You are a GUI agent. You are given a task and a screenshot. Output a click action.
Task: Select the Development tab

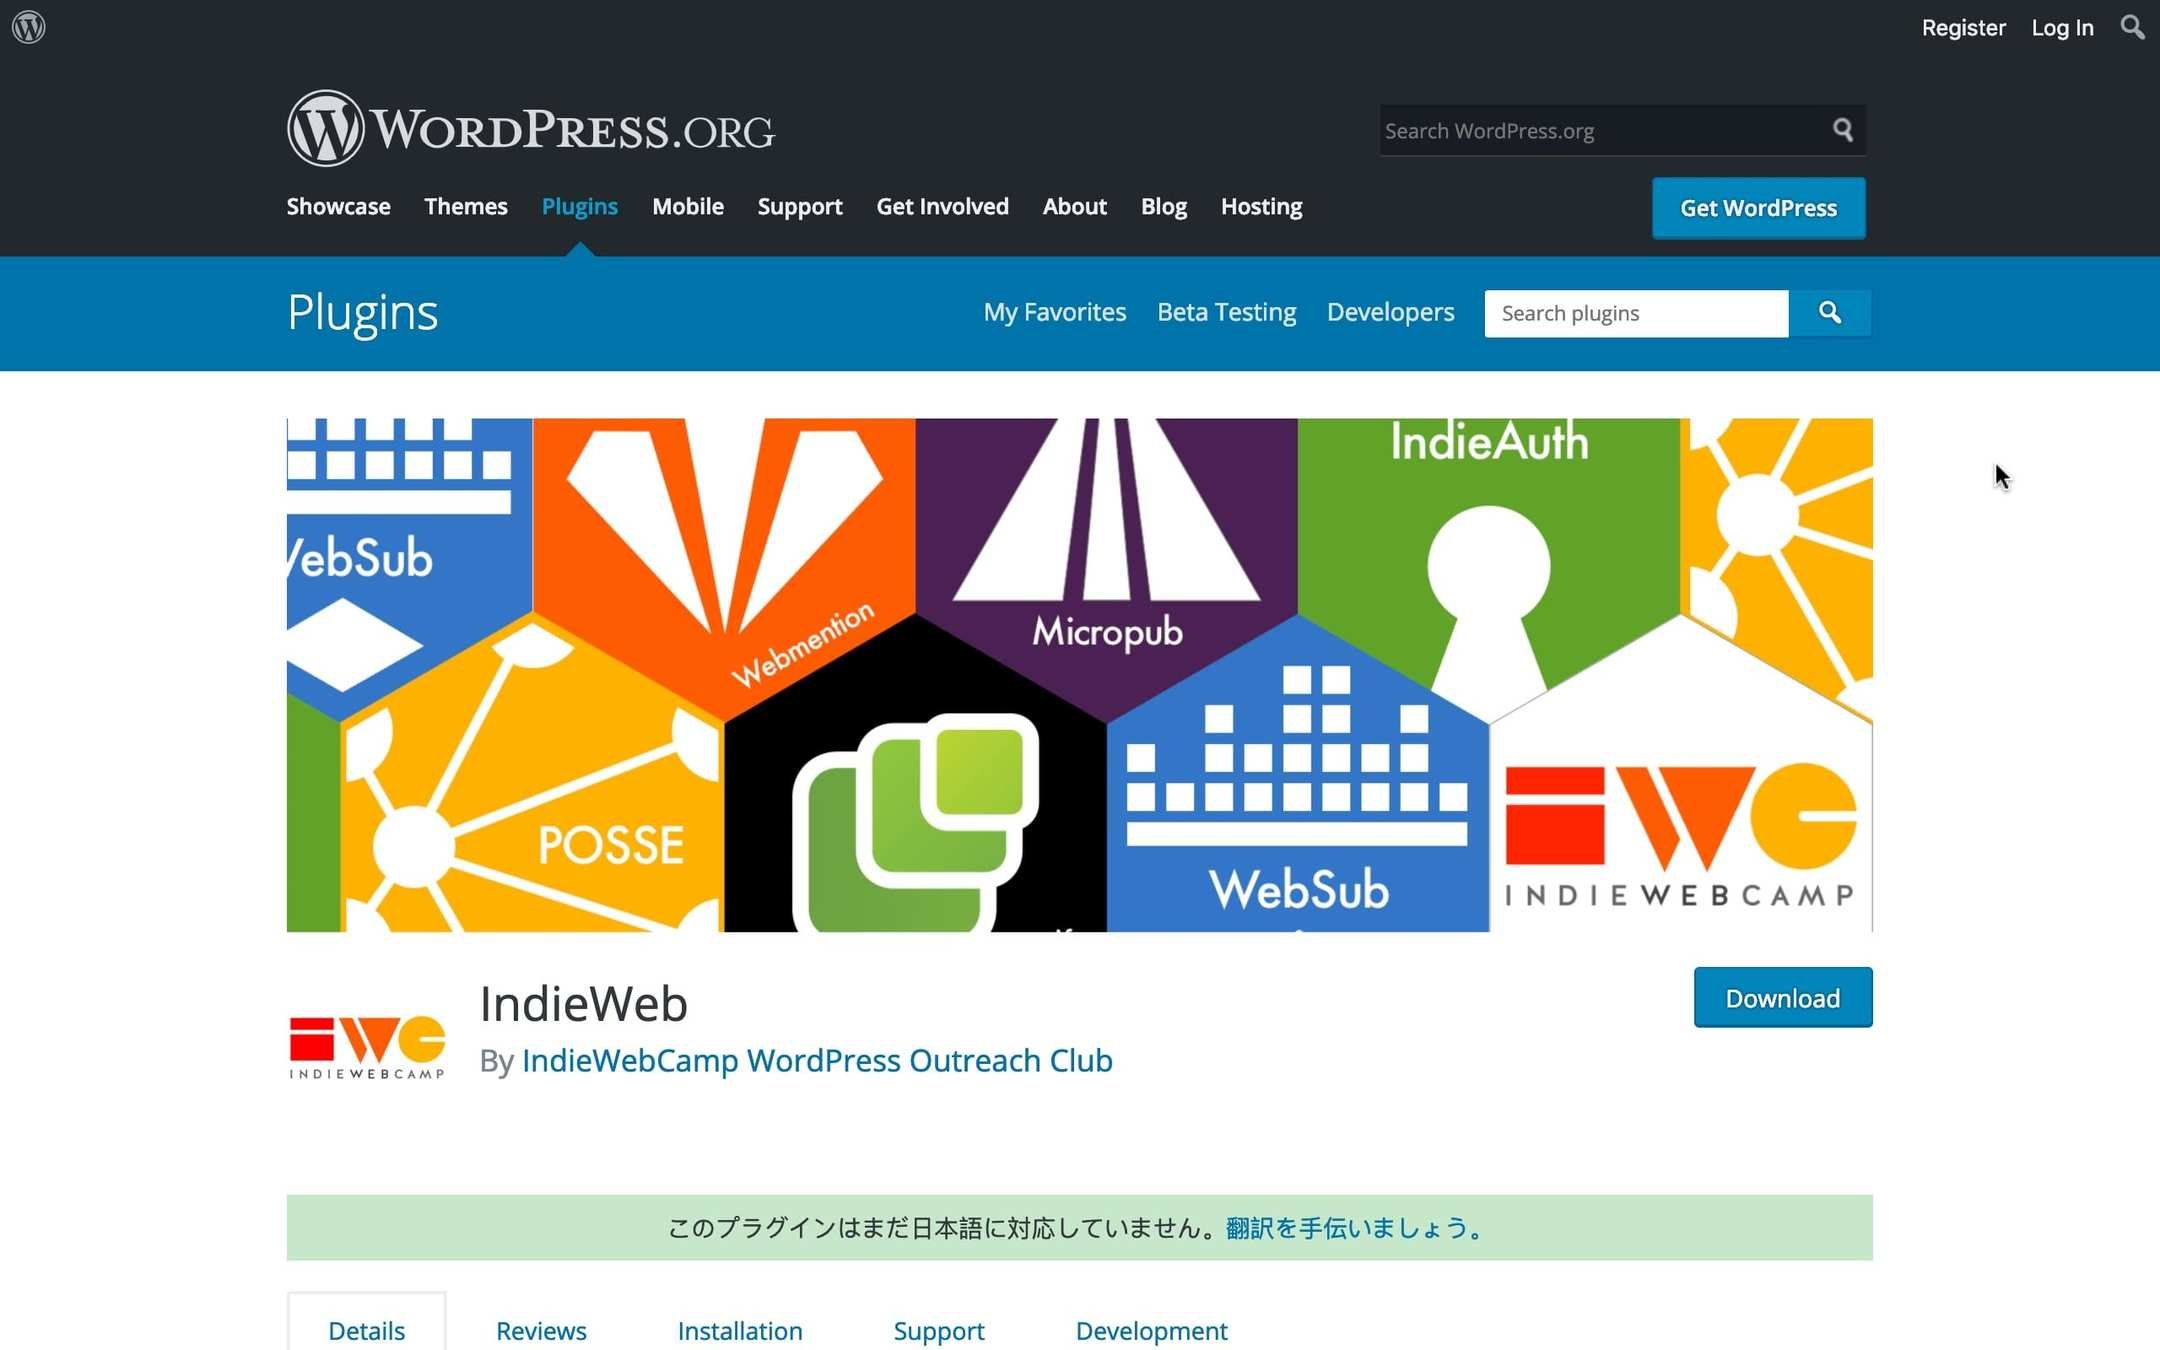(x=1151, y=1330)
